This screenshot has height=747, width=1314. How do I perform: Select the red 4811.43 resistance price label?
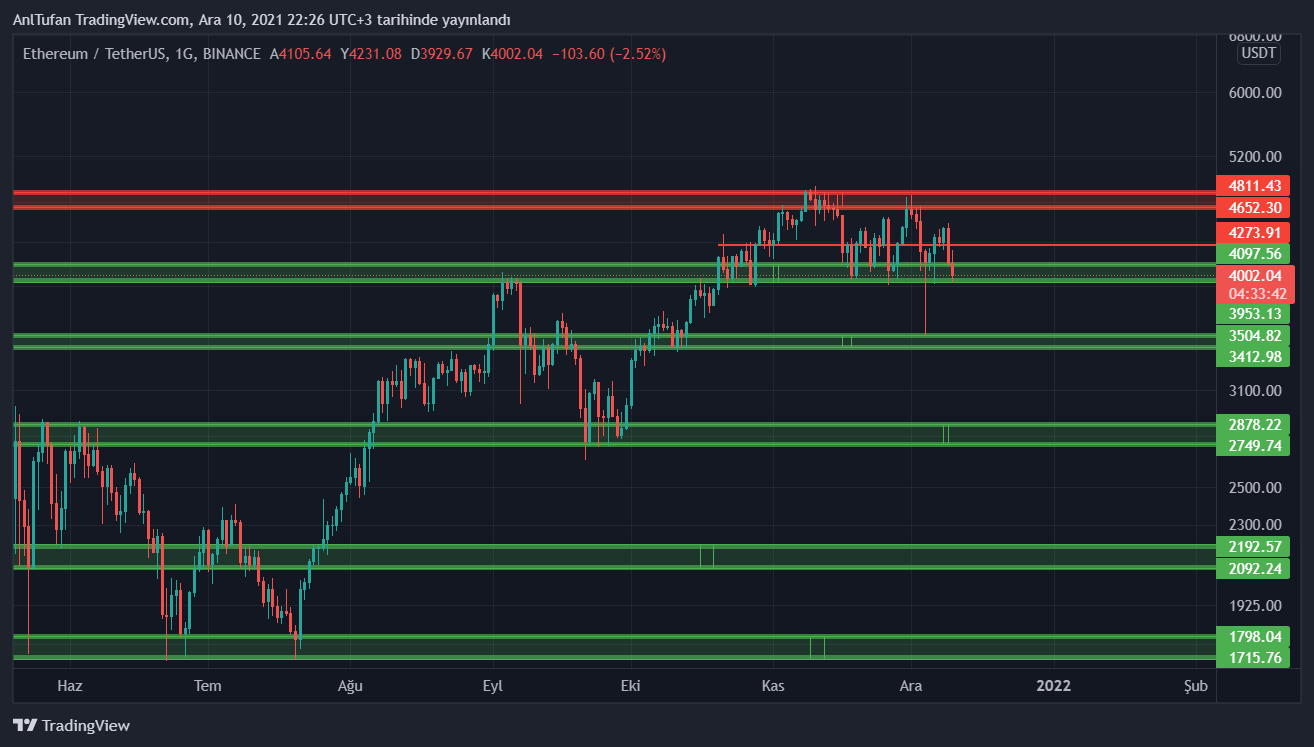[x=1254, y=186]
